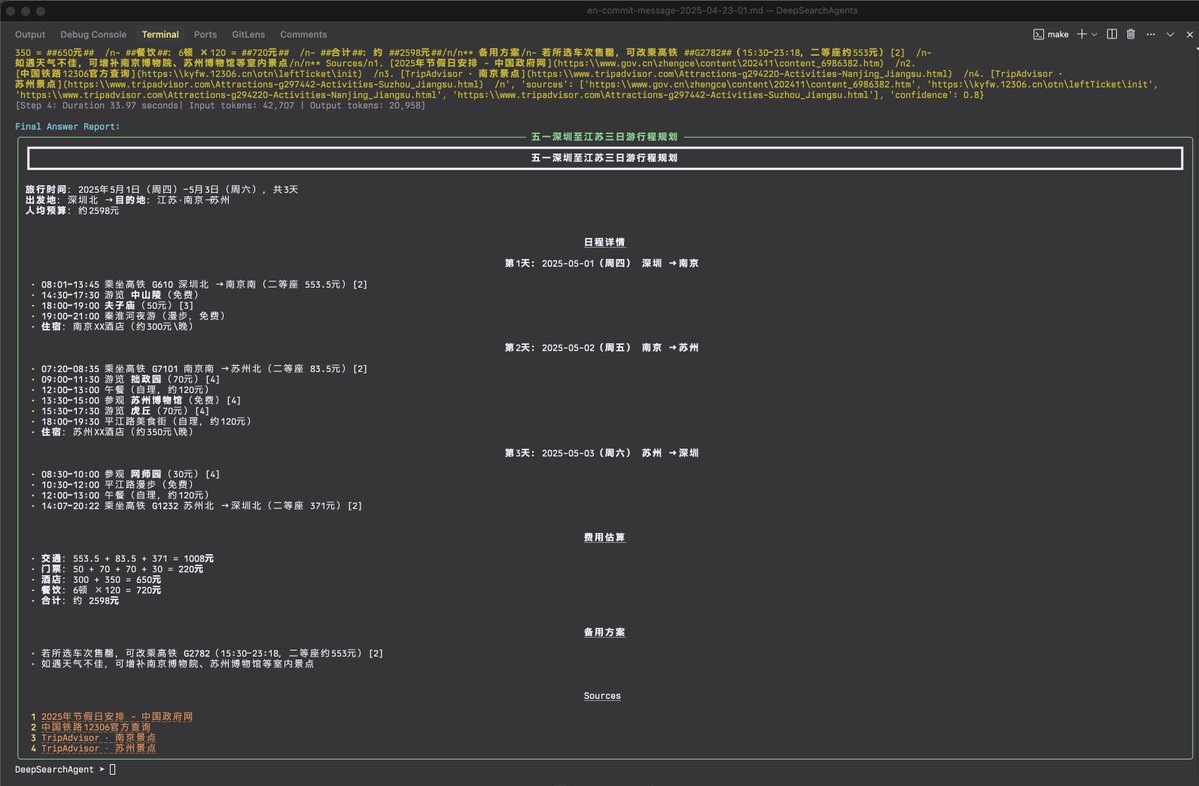
Task: Expand the terminal launch profile dropdown arrow
Action: coord(1094,34)
